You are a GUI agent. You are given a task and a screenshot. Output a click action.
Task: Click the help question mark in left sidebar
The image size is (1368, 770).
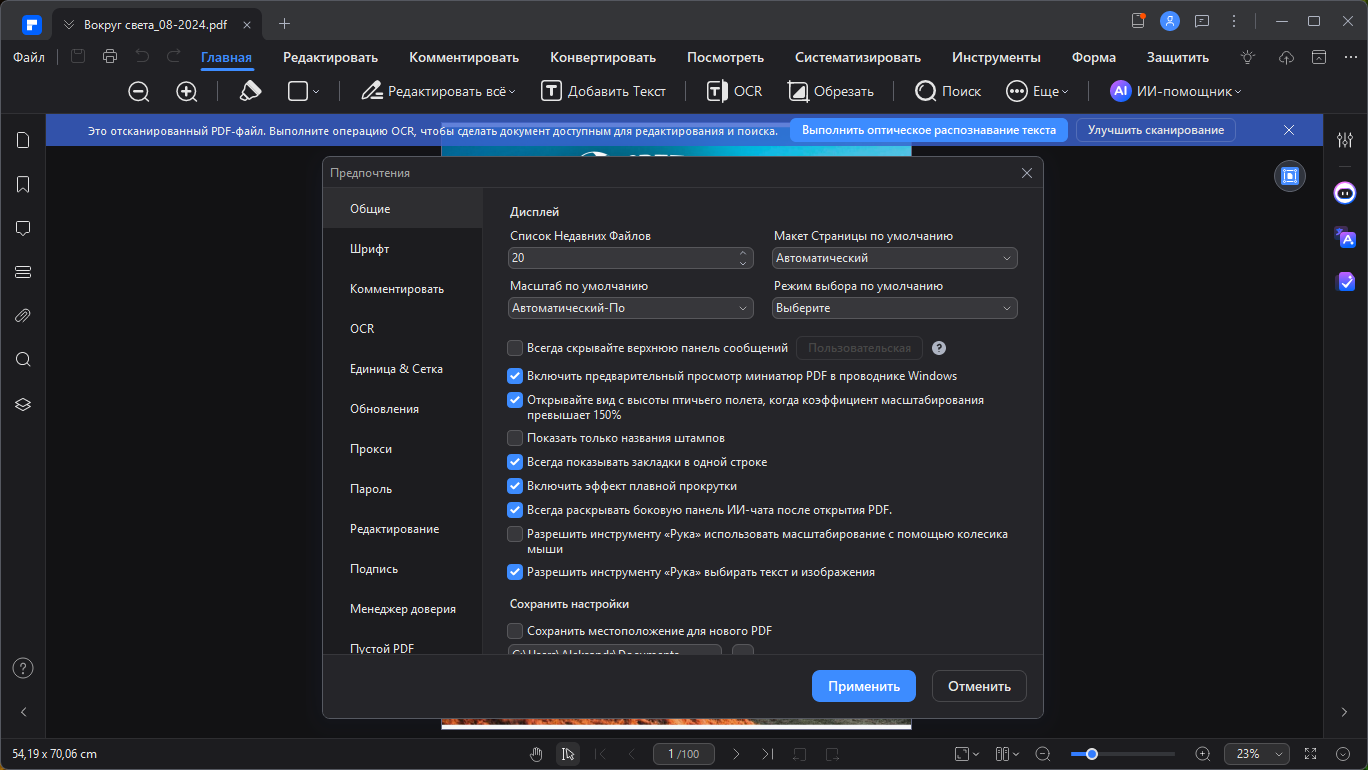click(x=23, y=668)
